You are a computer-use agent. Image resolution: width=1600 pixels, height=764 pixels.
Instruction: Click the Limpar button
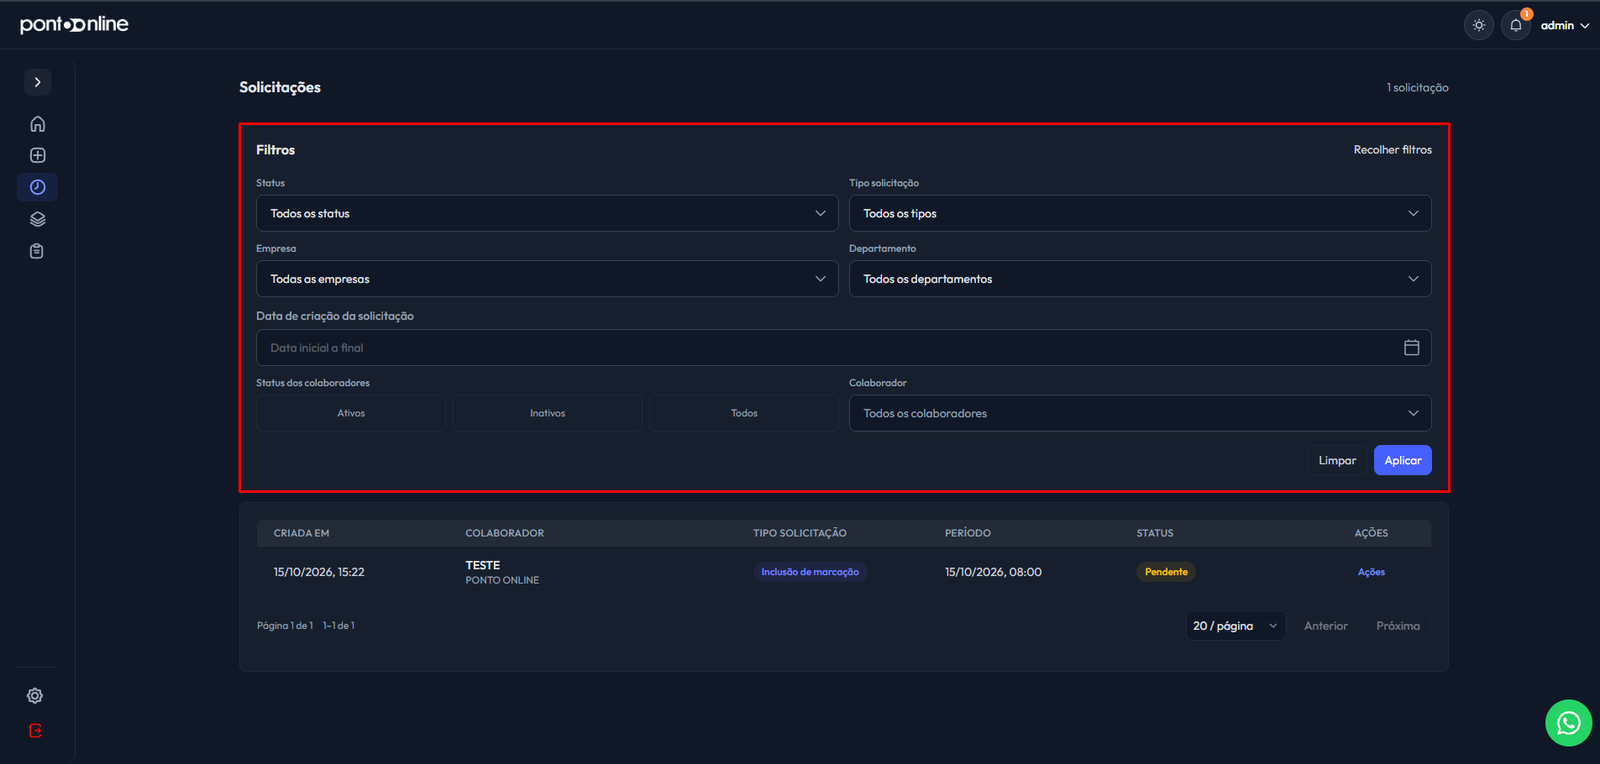point(1337,460)
